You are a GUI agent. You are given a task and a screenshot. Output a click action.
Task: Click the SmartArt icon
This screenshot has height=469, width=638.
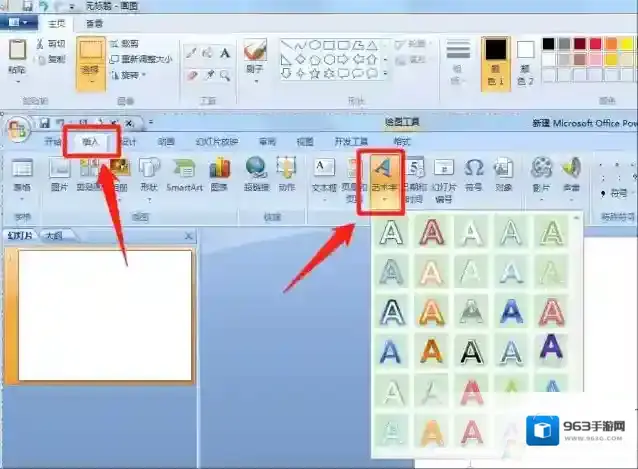coord(184,168)
